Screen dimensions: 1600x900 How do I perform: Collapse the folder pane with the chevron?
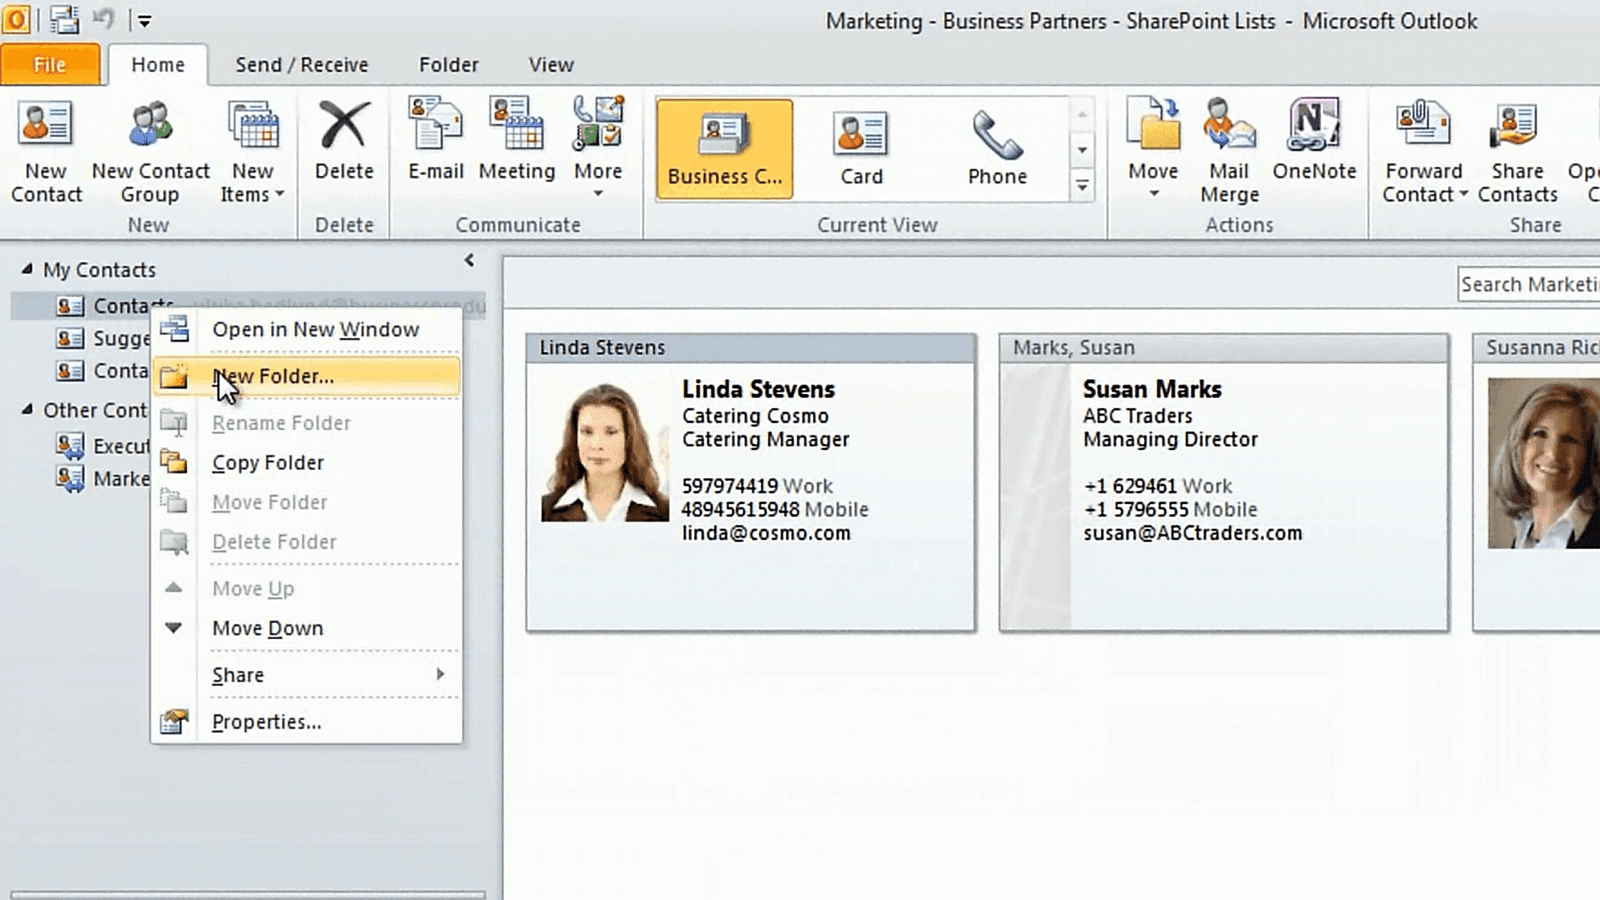(x=468, y=259)
